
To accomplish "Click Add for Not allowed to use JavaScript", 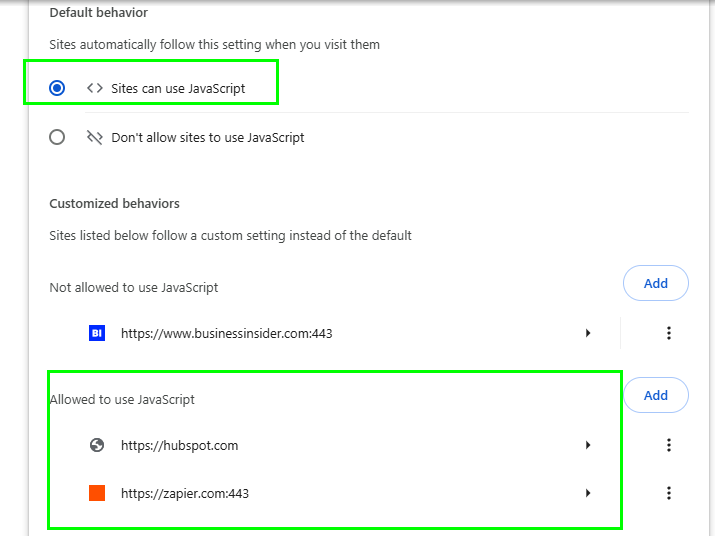I will click(x=656, y=283).
